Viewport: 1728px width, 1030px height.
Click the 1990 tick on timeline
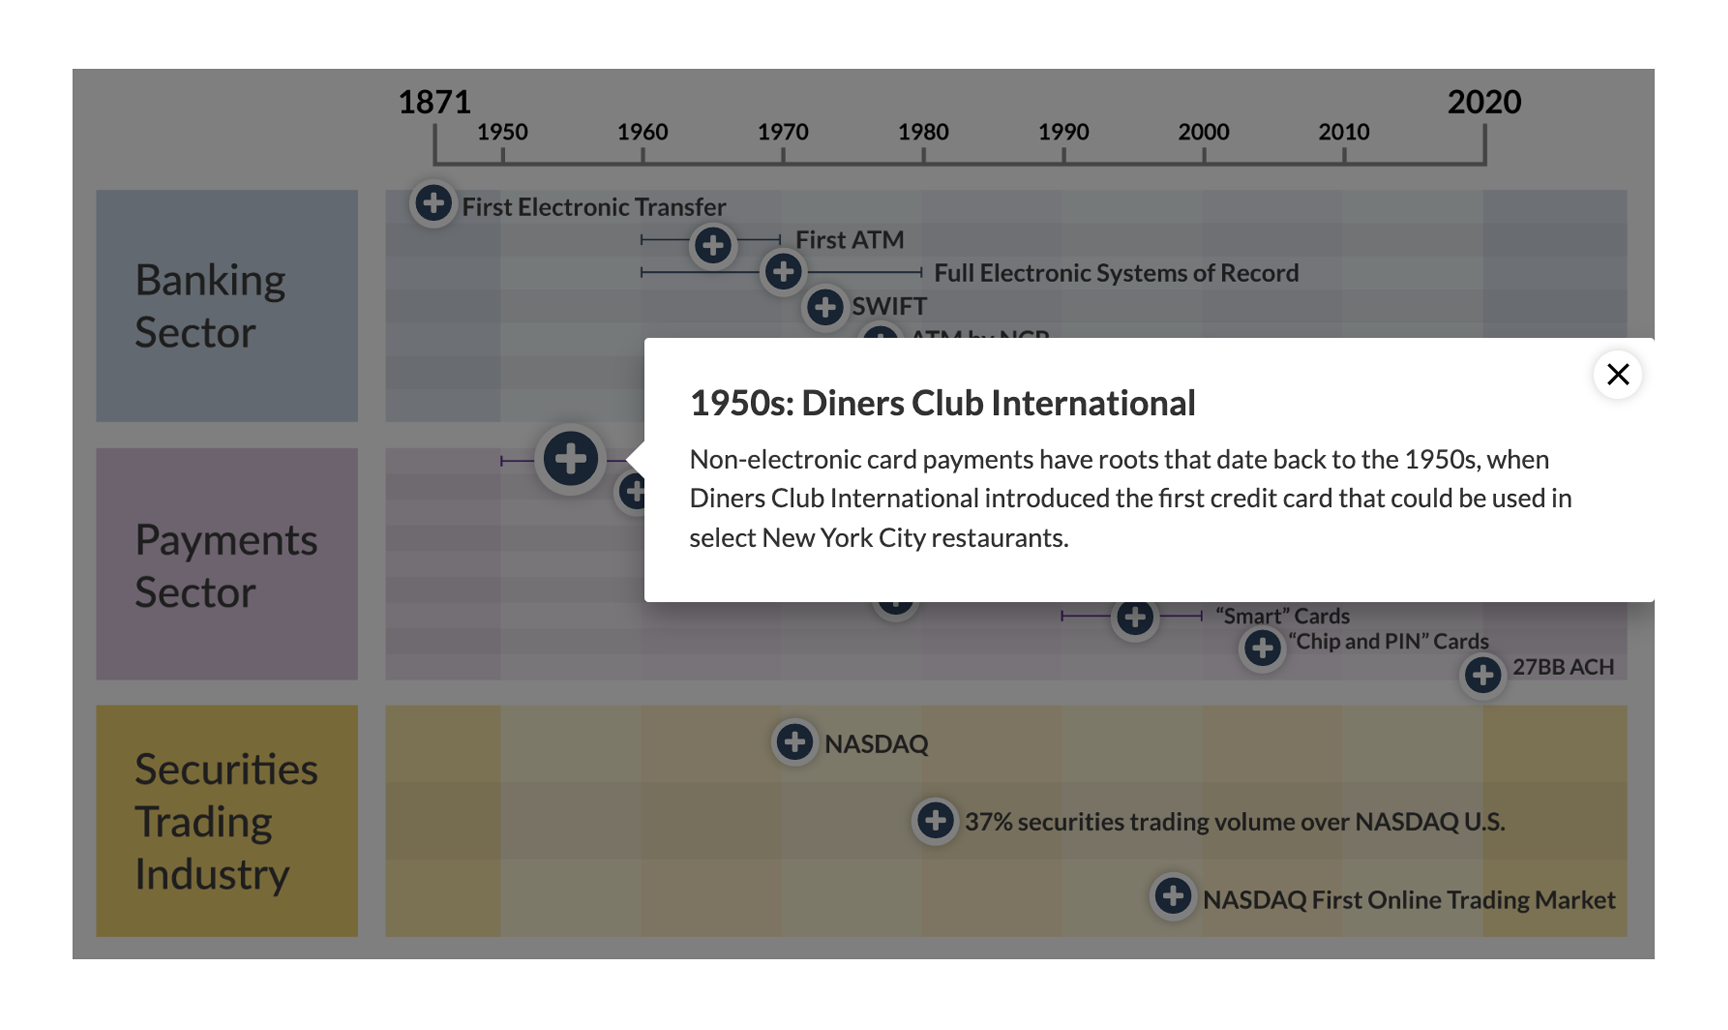(1063, 132)
